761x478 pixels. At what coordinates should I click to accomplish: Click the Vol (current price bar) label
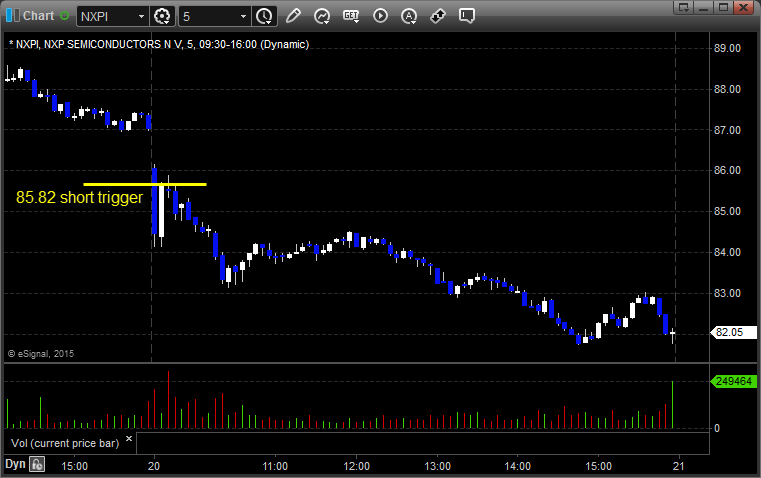[x=65, y=443]
